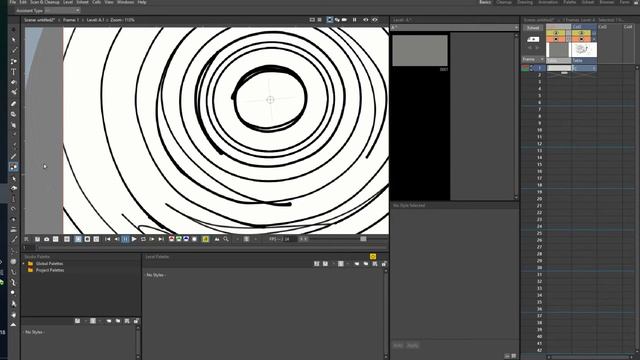Select the Type tool in the toolbar
Image resolution: width=640 pixels, height=360 pixels.
[x=13, y=72]
